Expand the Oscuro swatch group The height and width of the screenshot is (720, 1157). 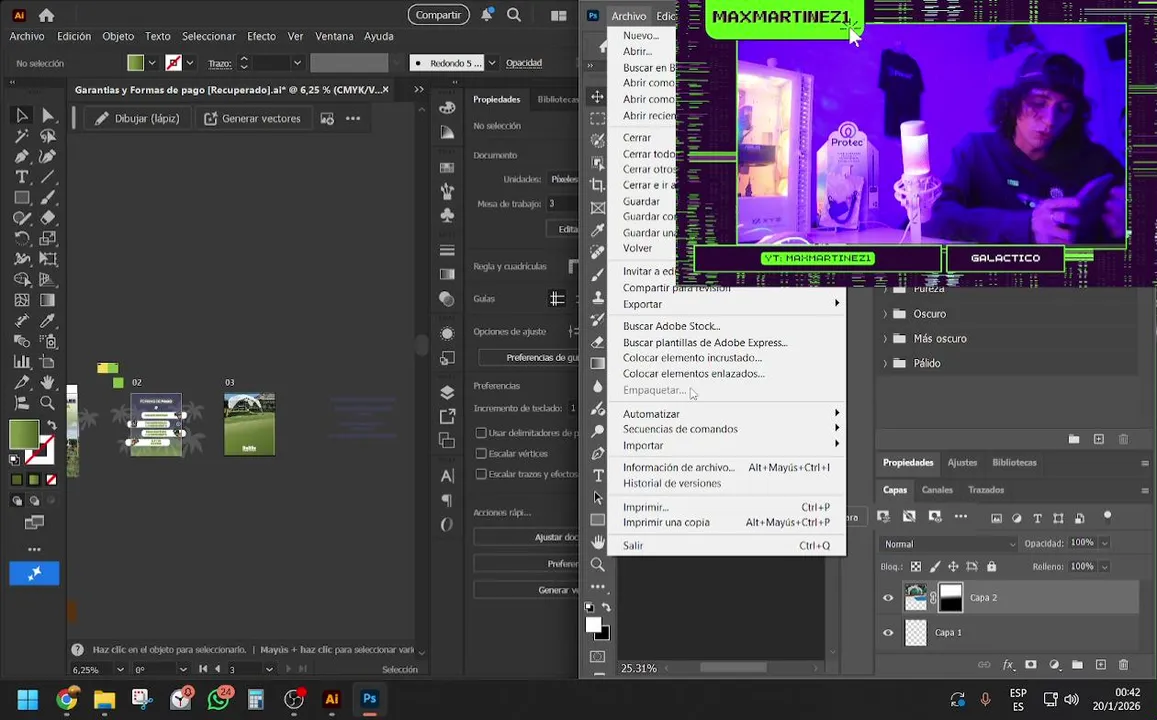point(885,314)
